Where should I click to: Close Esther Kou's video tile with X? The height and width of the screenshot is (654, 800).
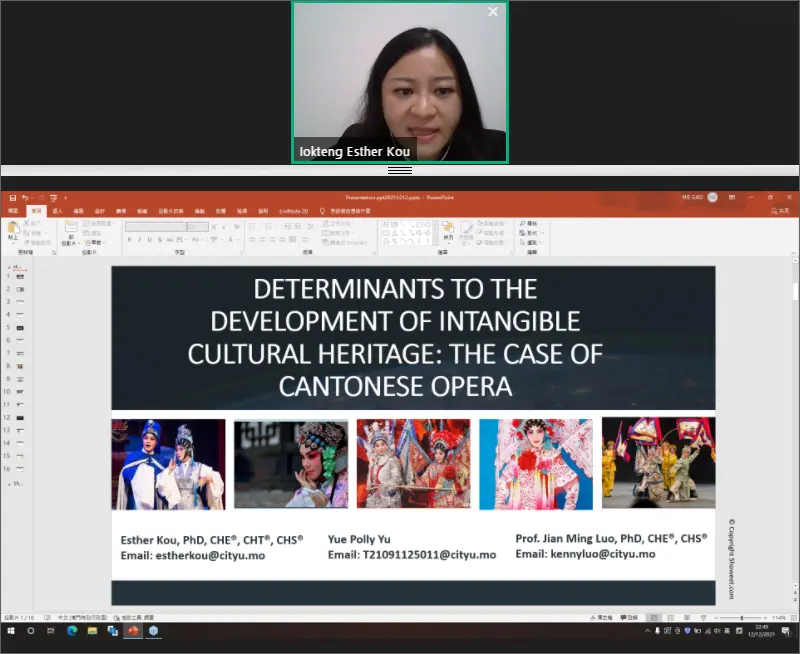click(492, 12)
